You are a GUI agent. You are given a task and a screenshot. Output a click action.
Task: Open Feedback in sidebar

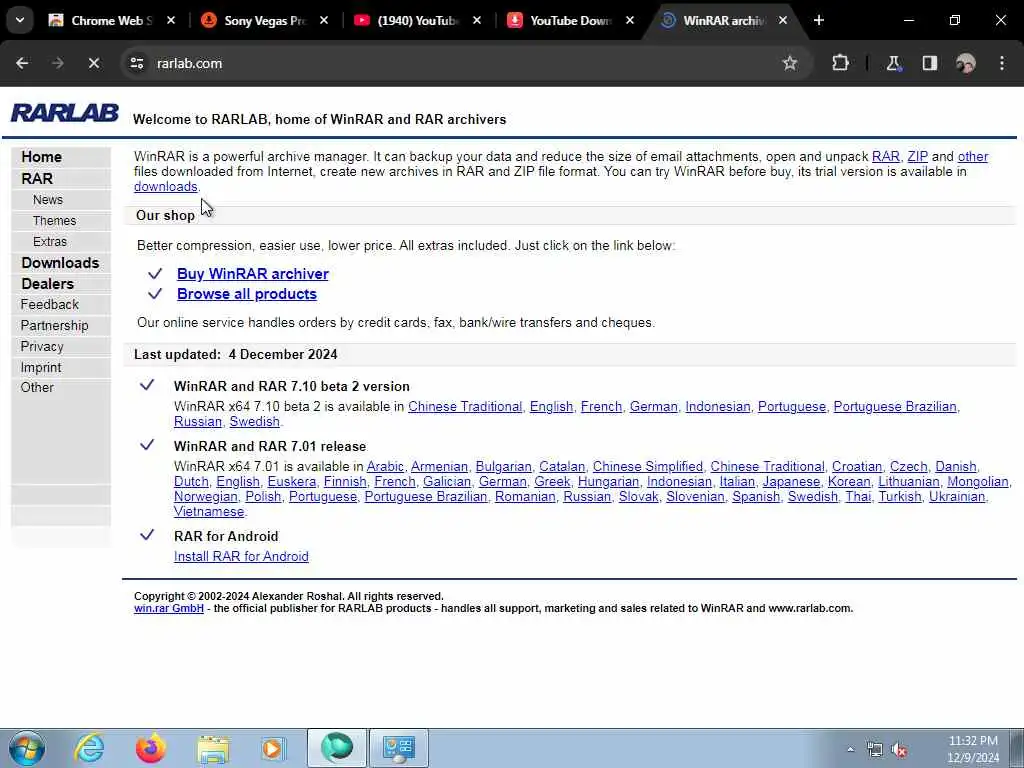tap(50, 304)
